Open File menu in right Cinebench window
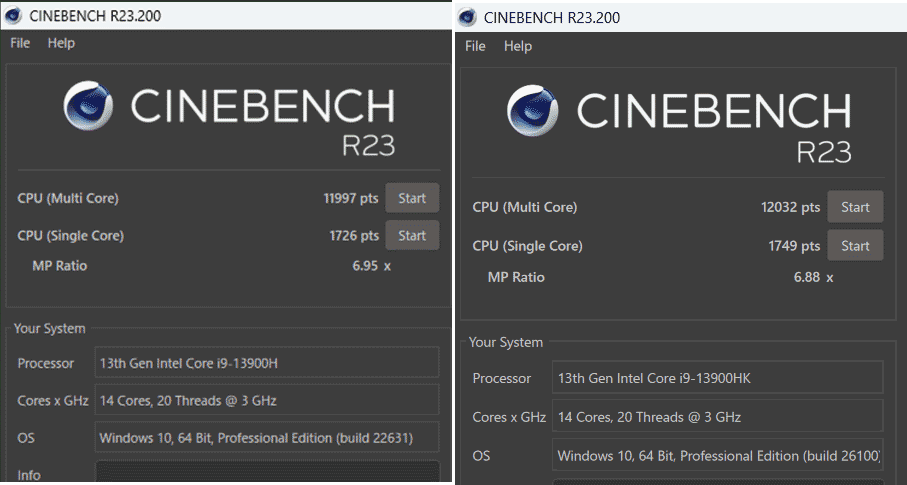 click(x=475, y=46)
